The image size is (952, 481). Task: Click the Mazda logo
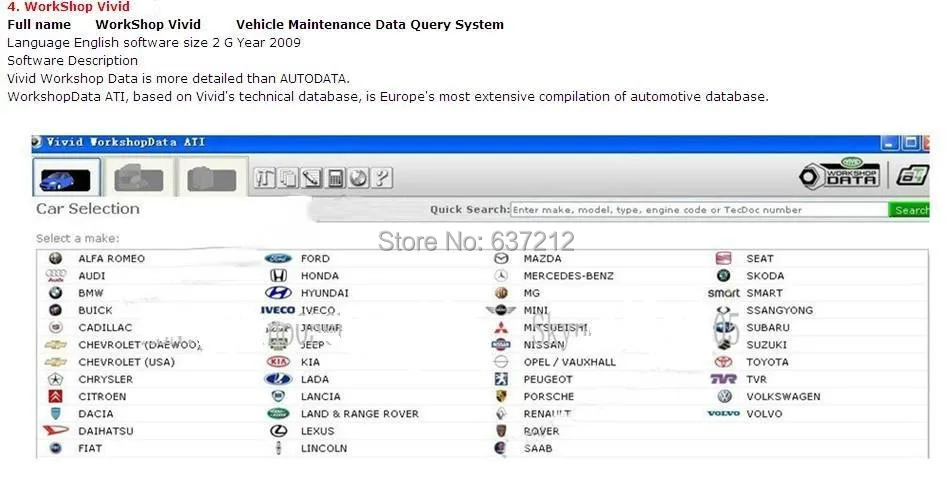501,258
